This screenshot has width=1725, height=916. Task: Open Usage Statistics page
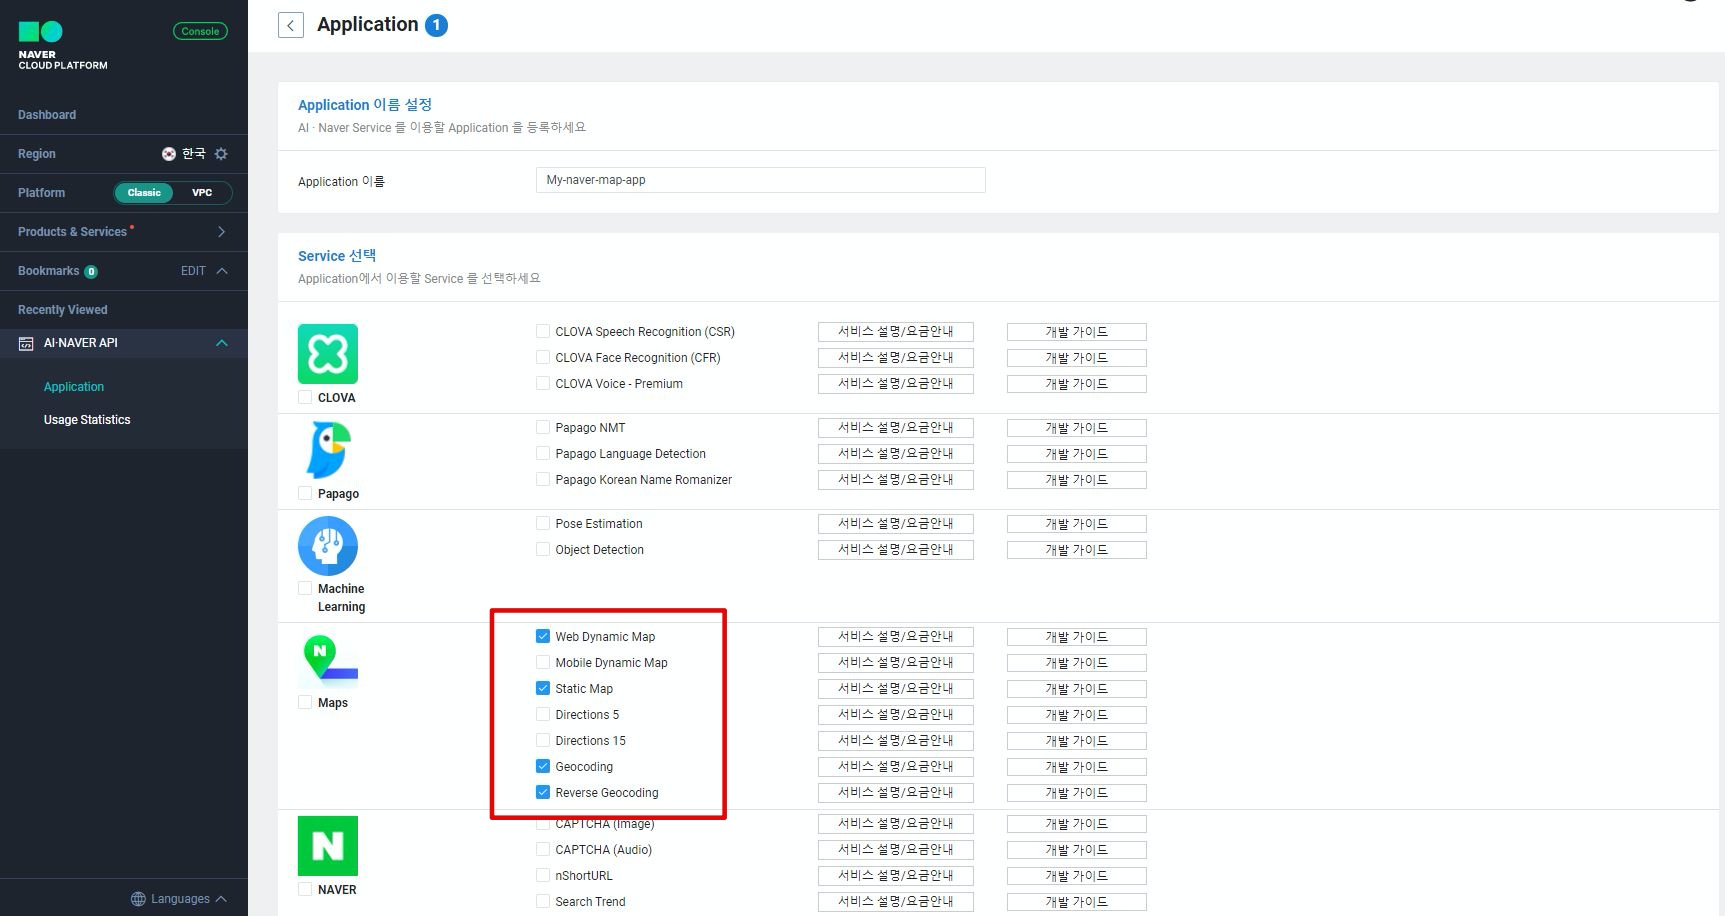(x=87, y=420)
